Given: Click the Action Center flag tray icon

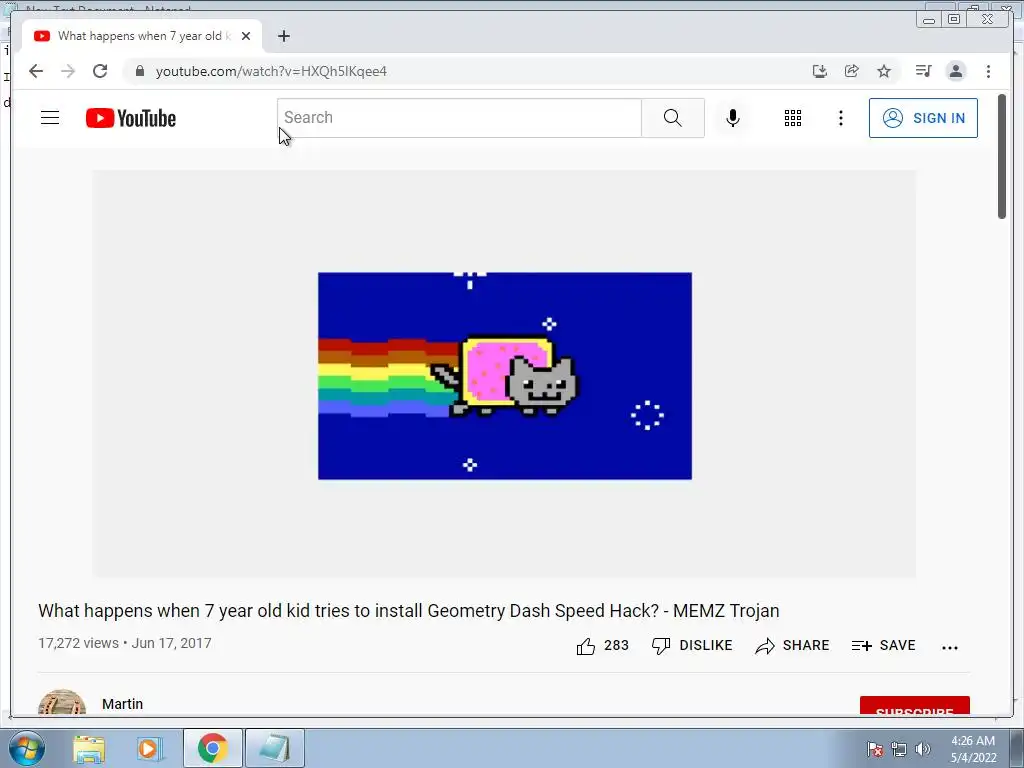Looking at the screenshot, I should click(x=874, y=749).
